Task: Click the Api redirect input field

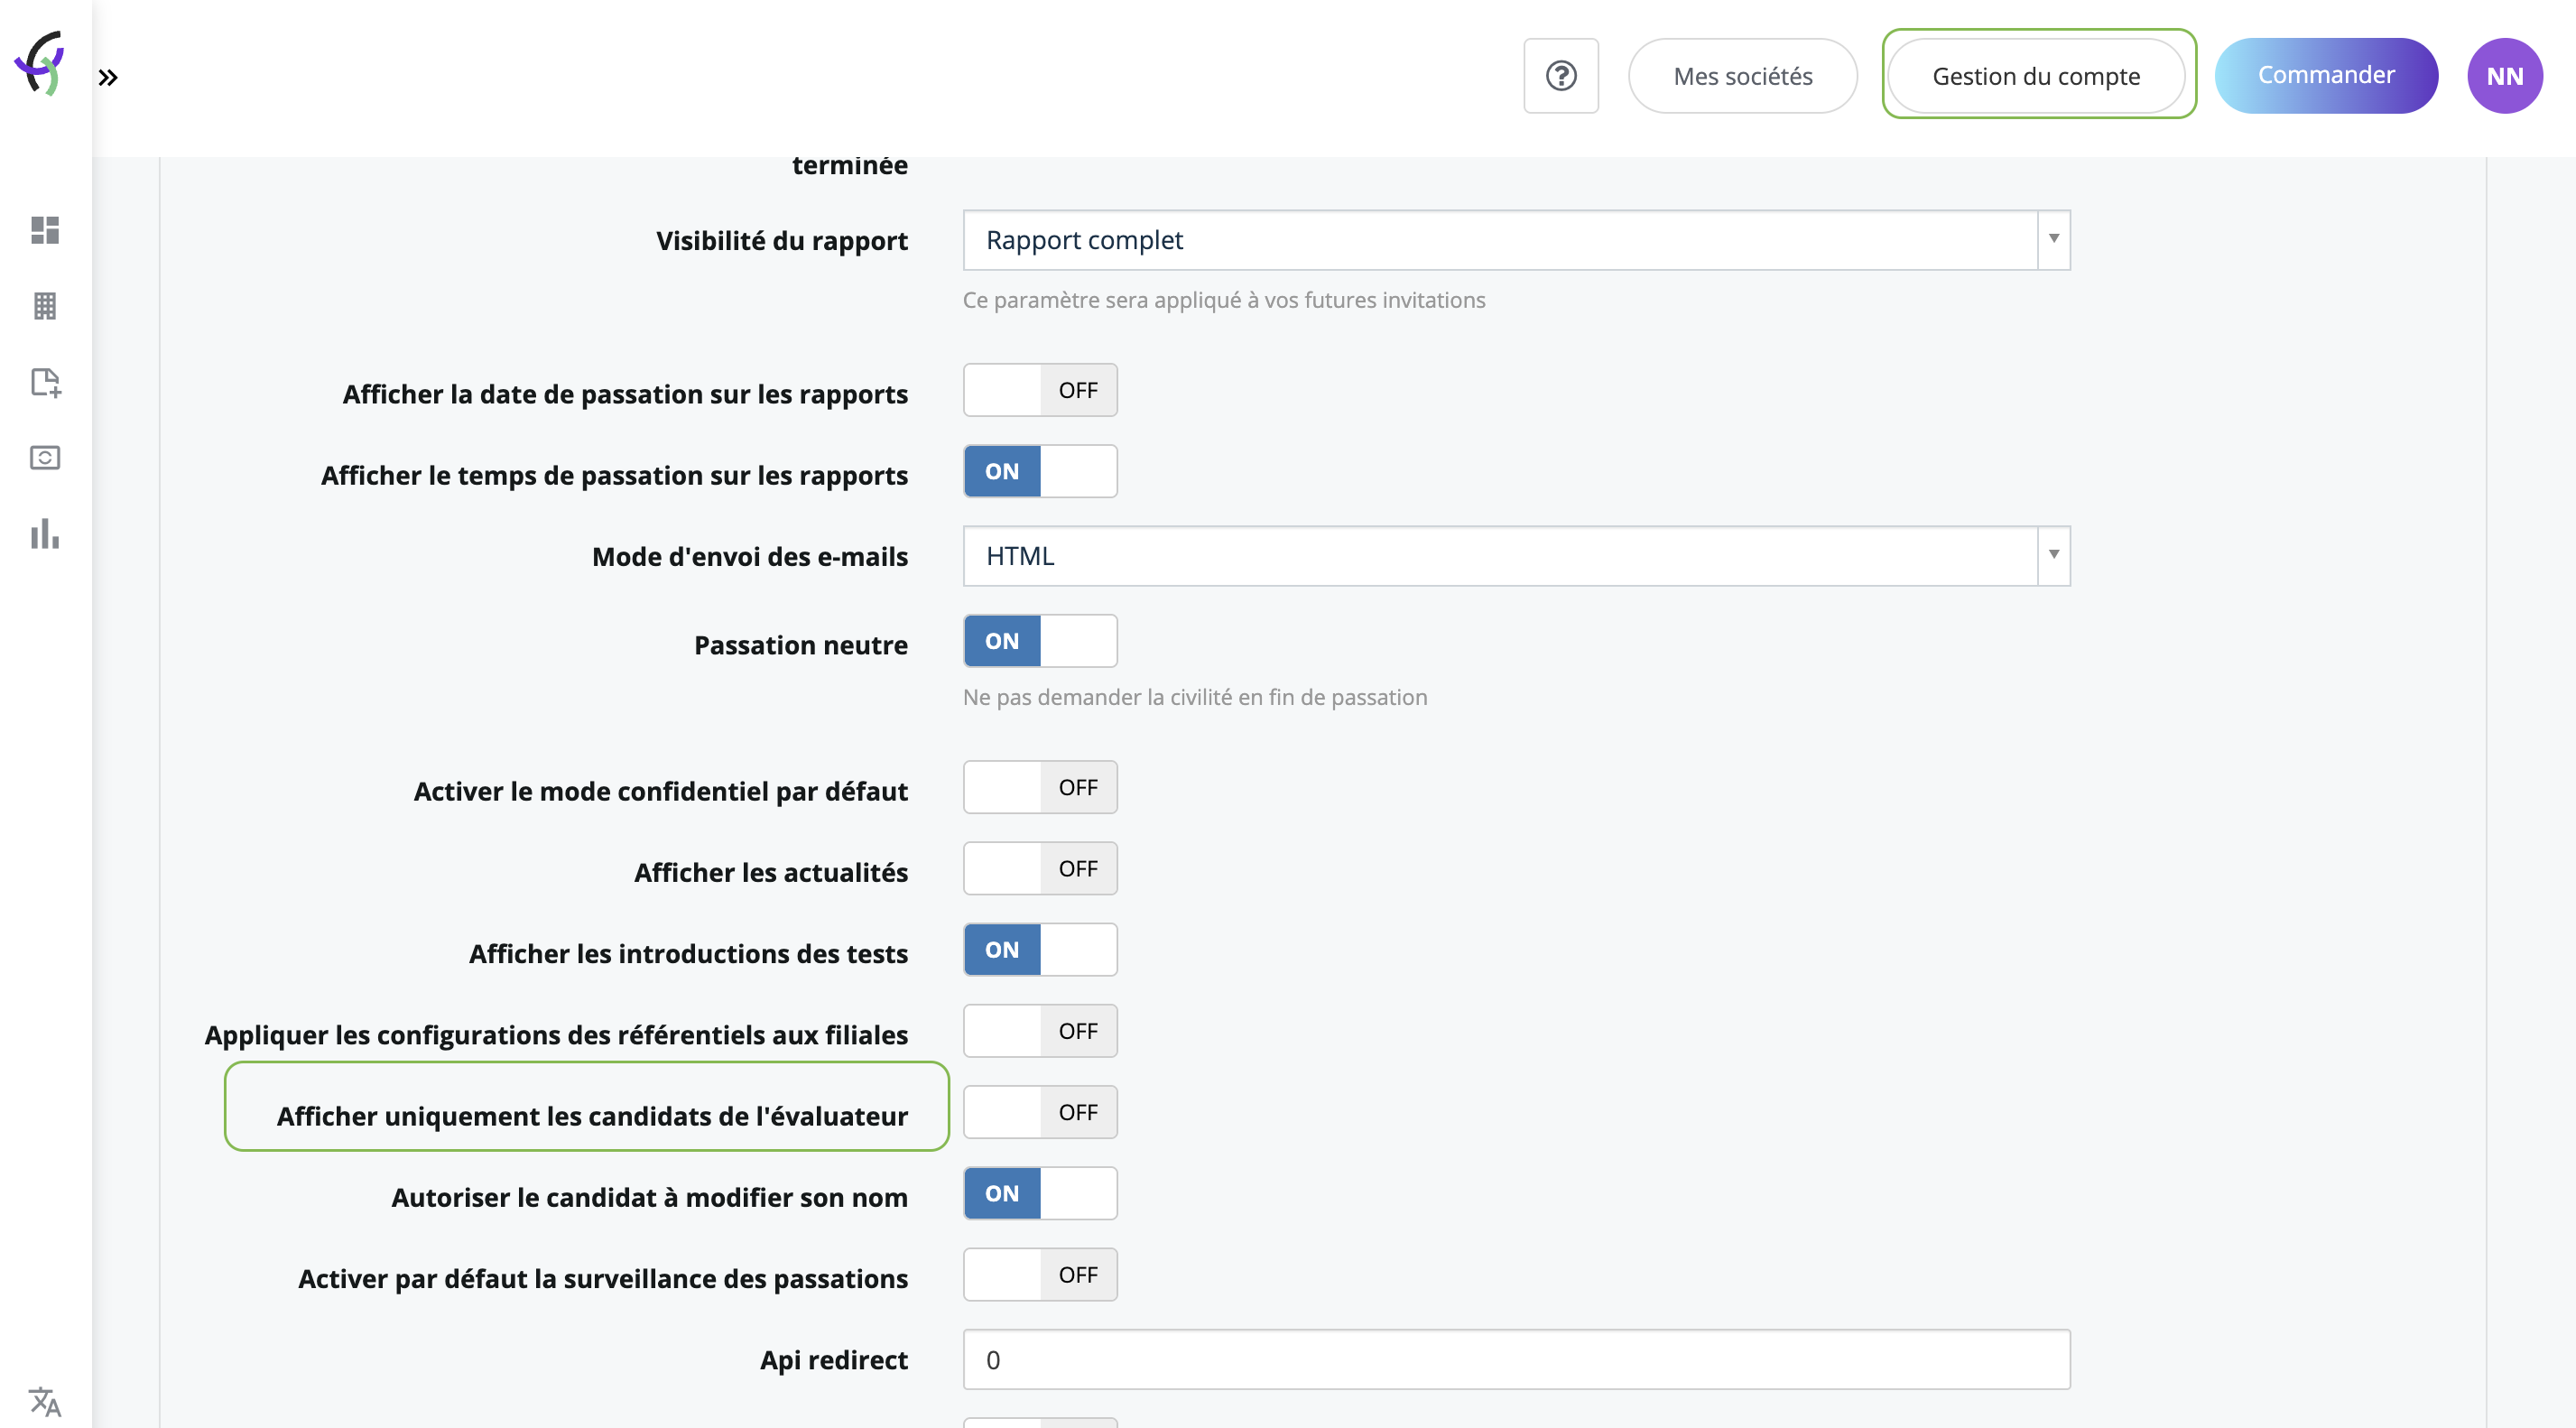Action: click(1516, 1359)
